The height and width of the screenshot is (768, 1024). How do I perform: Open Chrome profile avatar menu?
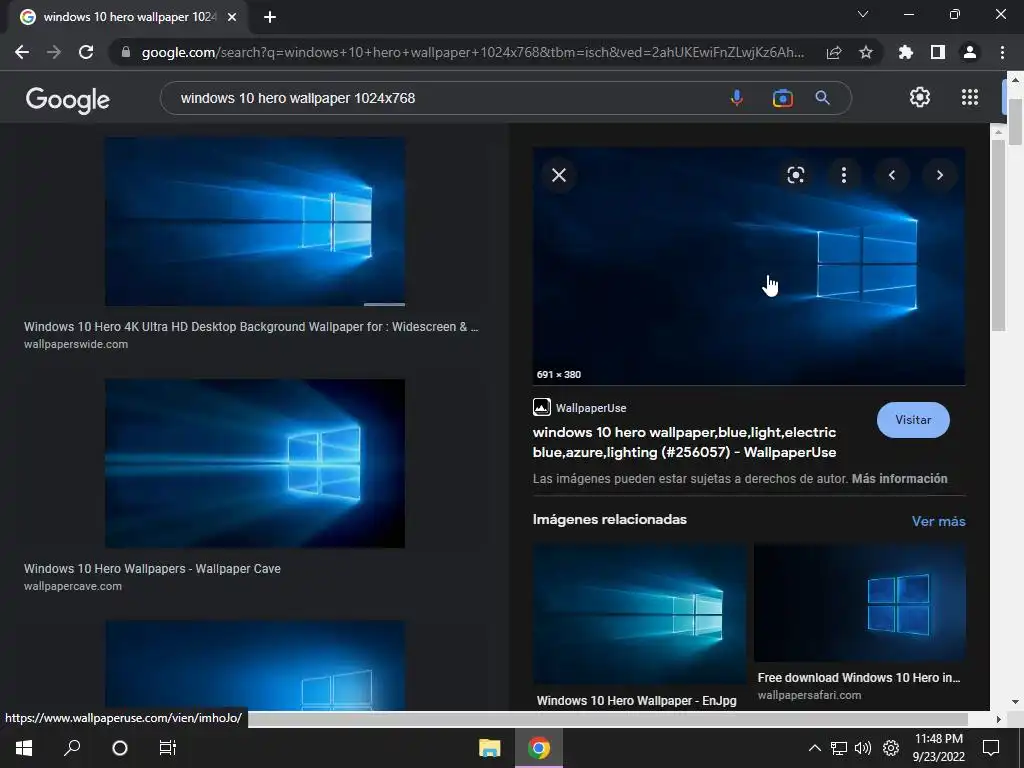coord(970,52)
